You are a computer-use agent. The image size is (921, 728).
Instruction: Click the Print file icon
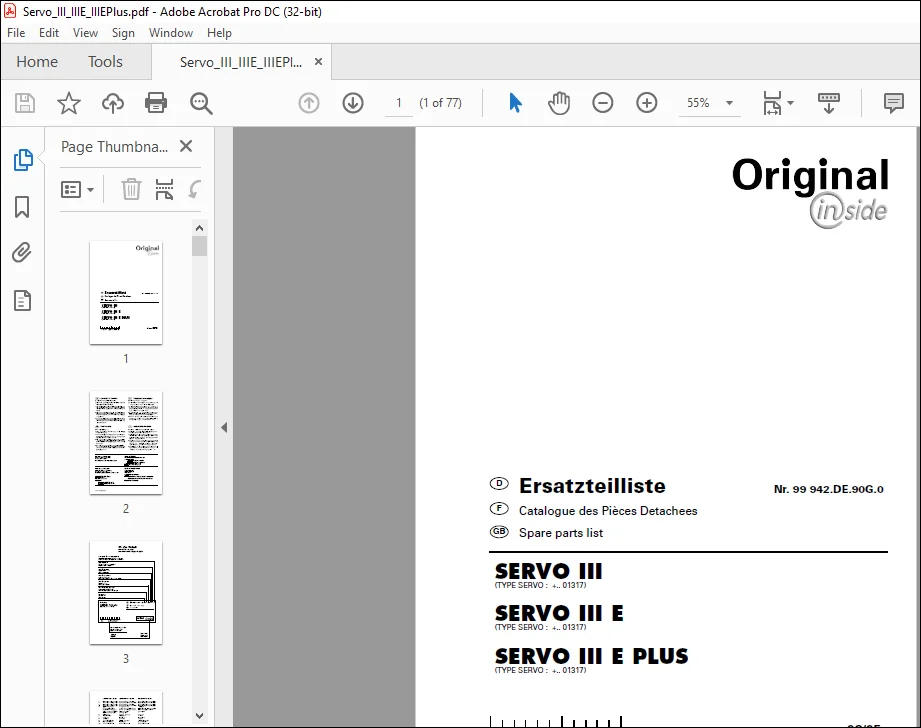click(156, 103)
